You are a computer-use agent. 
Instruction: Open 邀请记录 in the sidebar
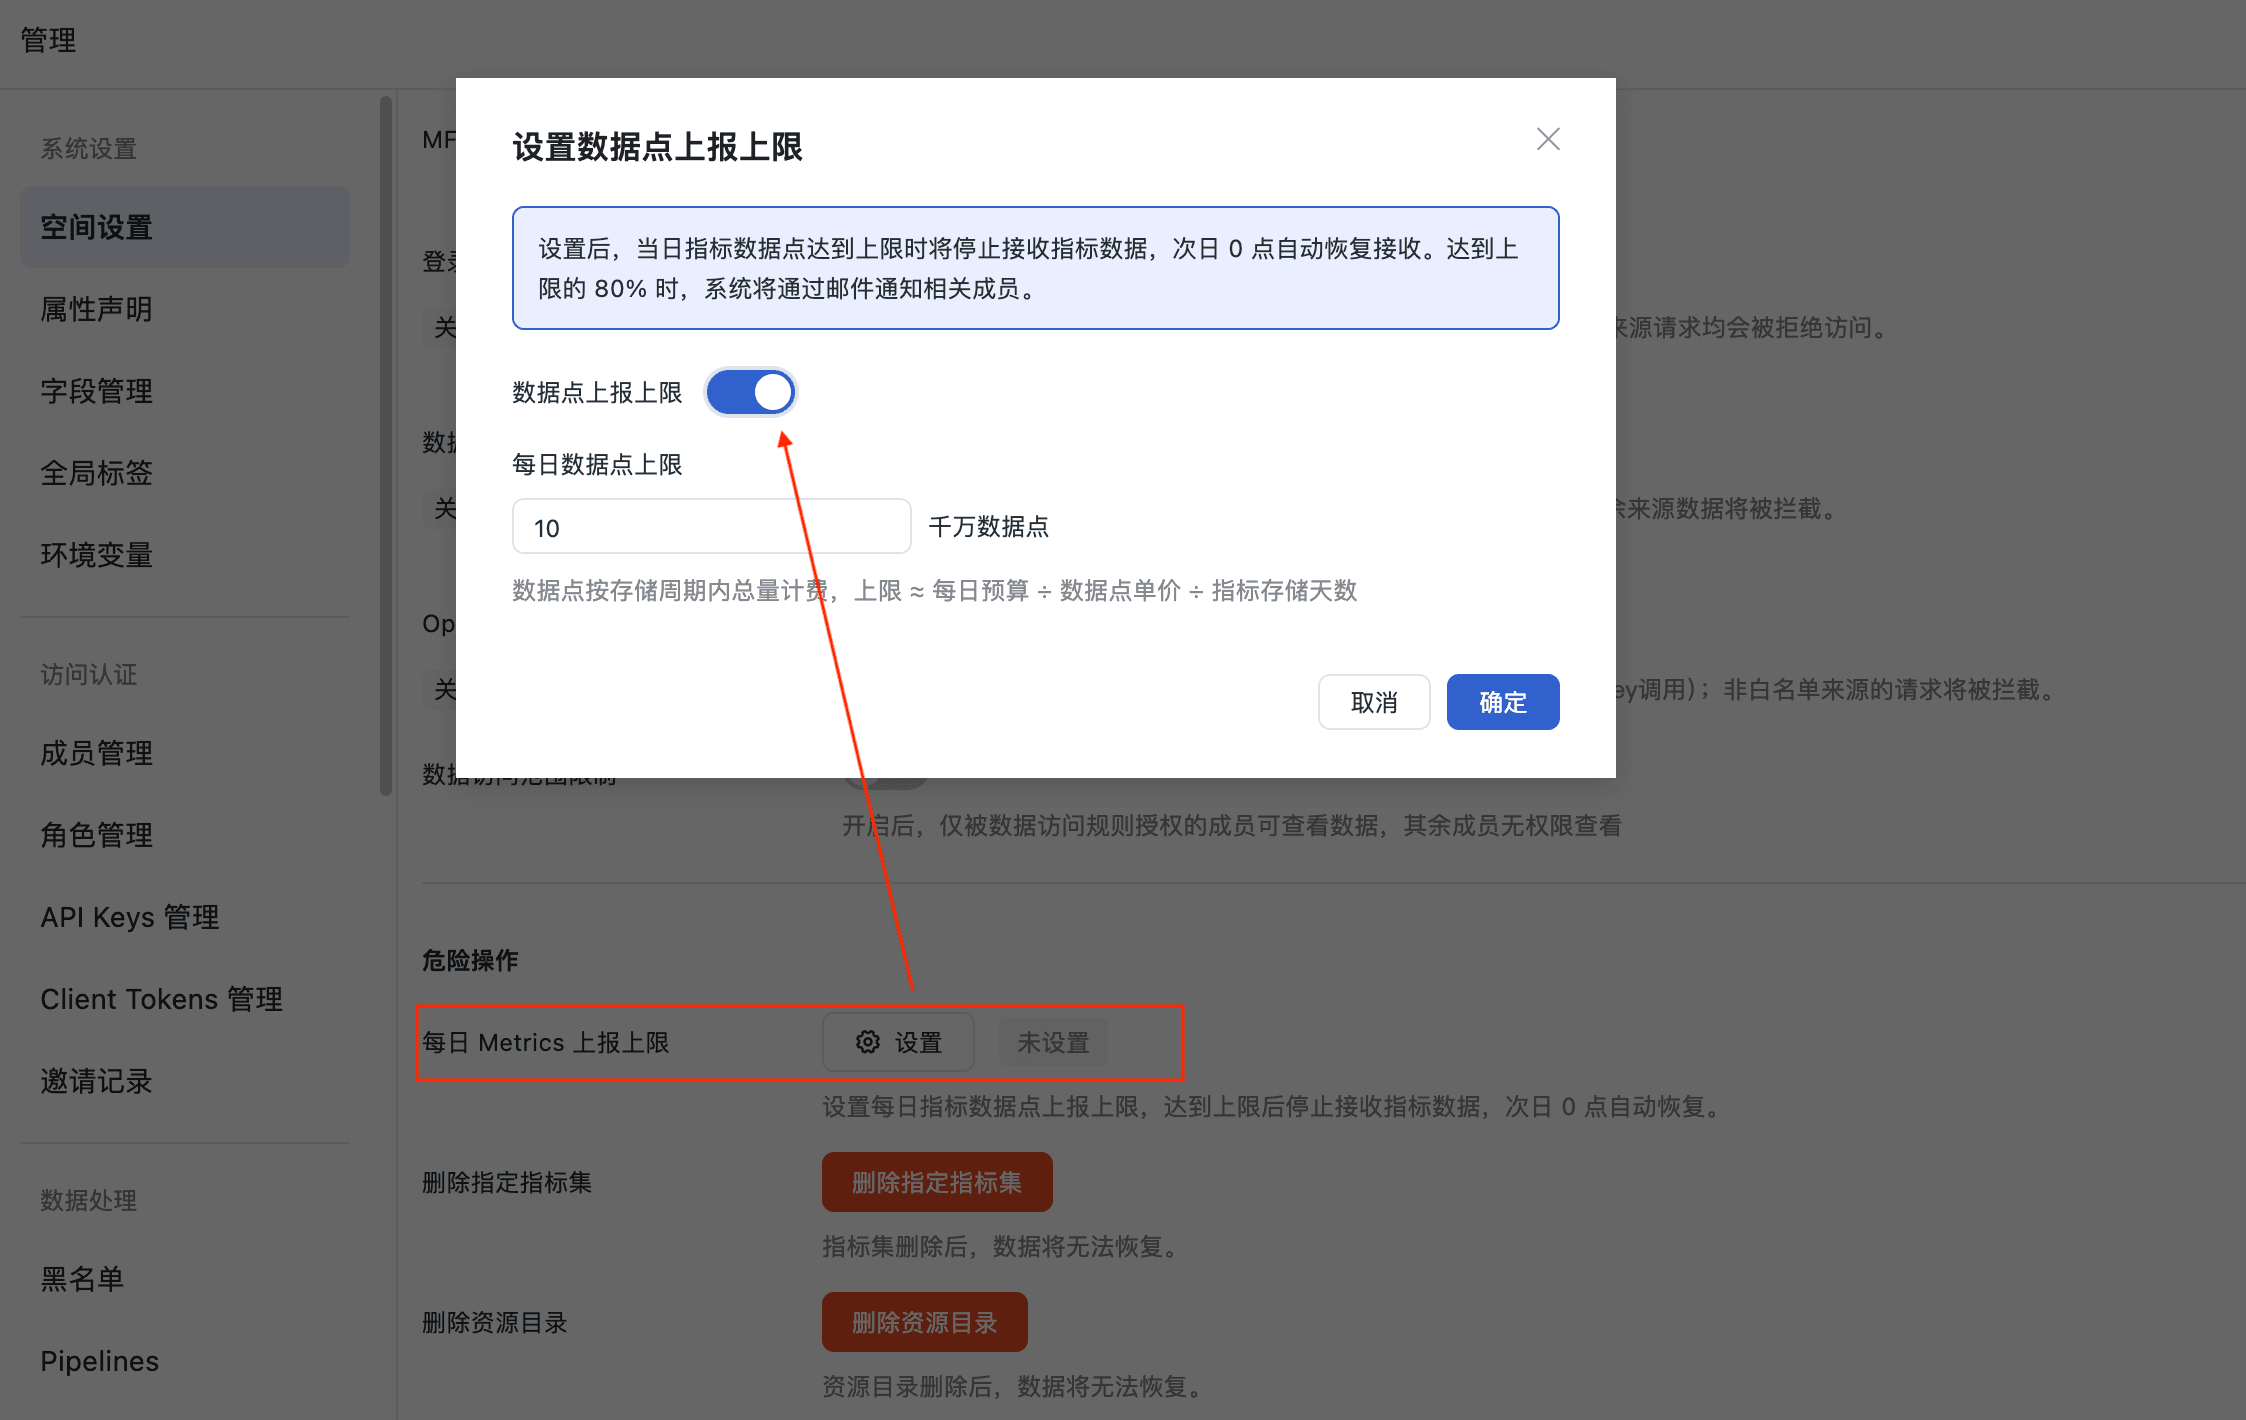coord(96,1081)
